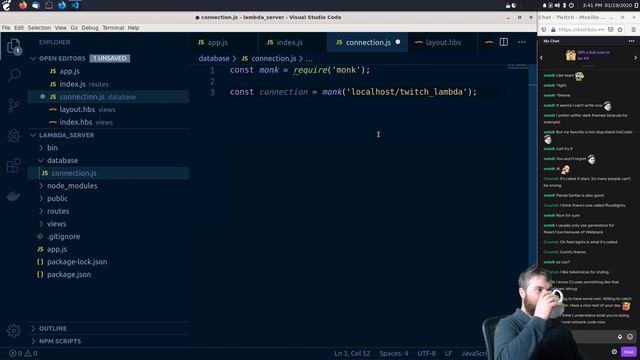640x360 pixels.
Task: Select the connection.js editor tab
Action: [x=367, y=42]
